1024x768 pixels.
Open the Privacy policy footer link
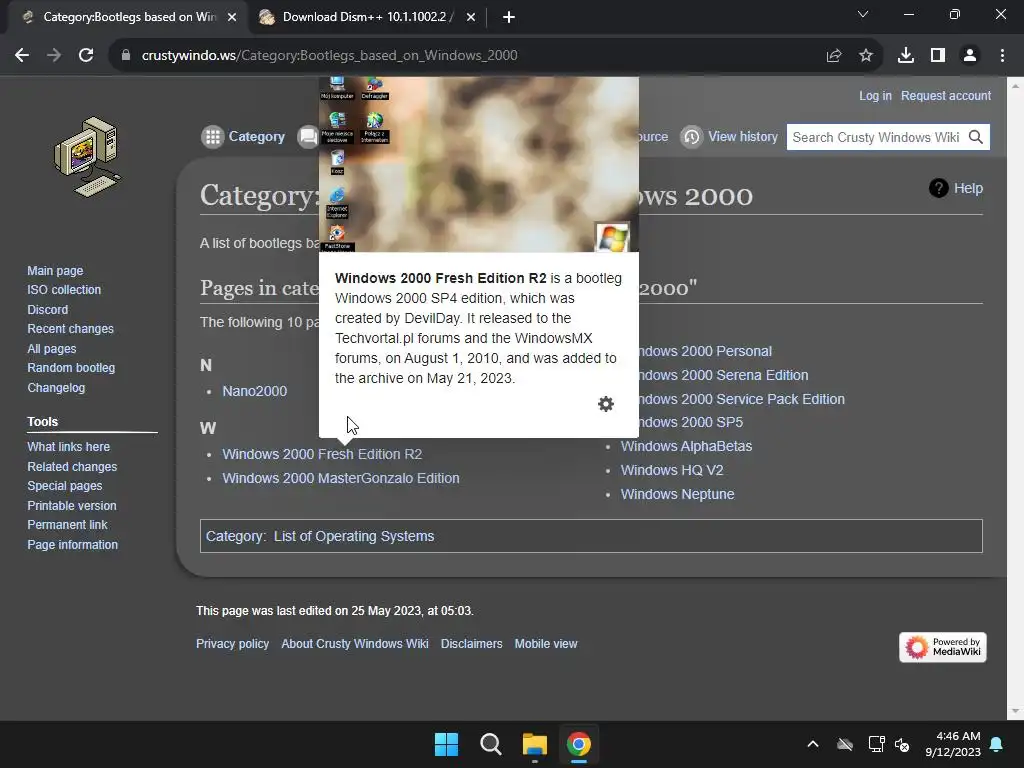[x=232, y=644]
